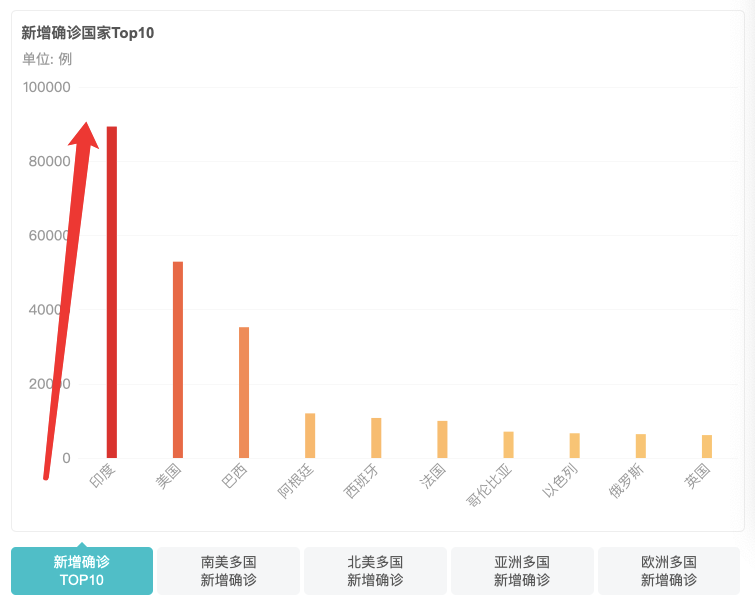This screenshot has width=755, height=610.
Task: Click the 以色列 bar
Action: [x=574, y=445]
